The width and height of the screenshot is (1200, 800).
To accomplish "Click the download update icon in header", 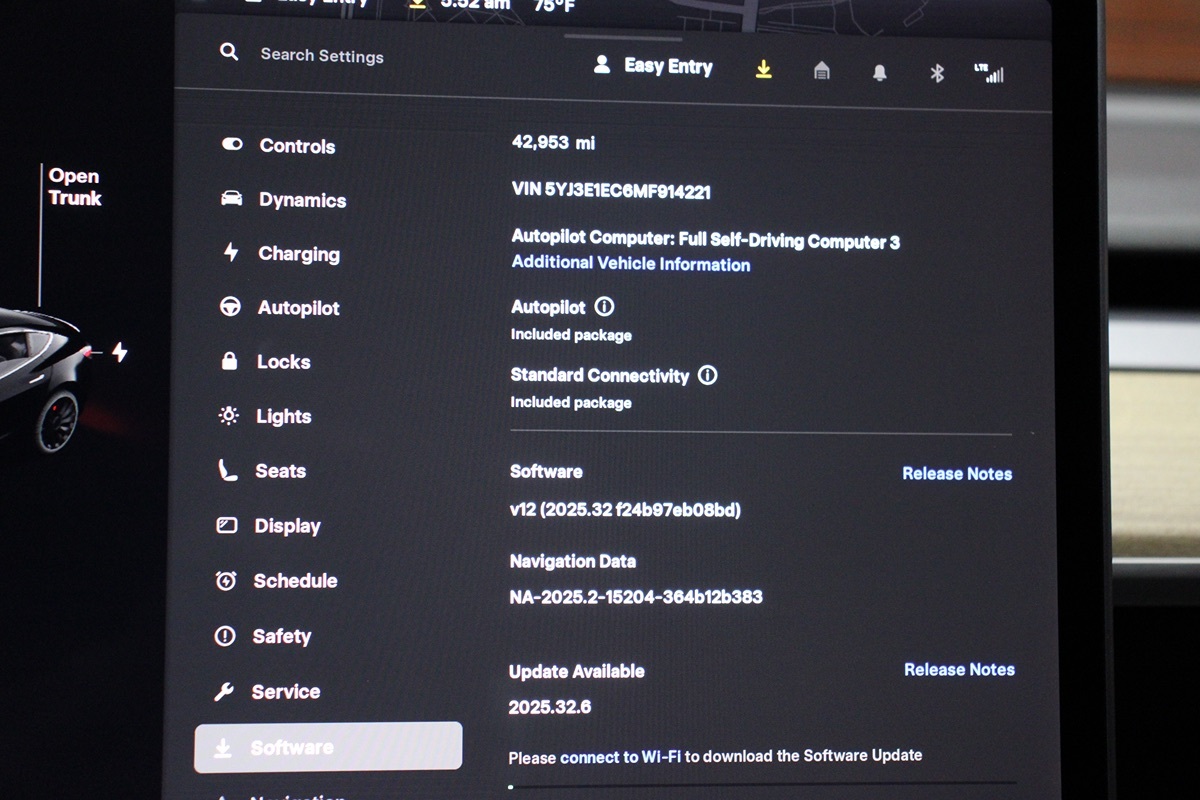I will [763, 69].
